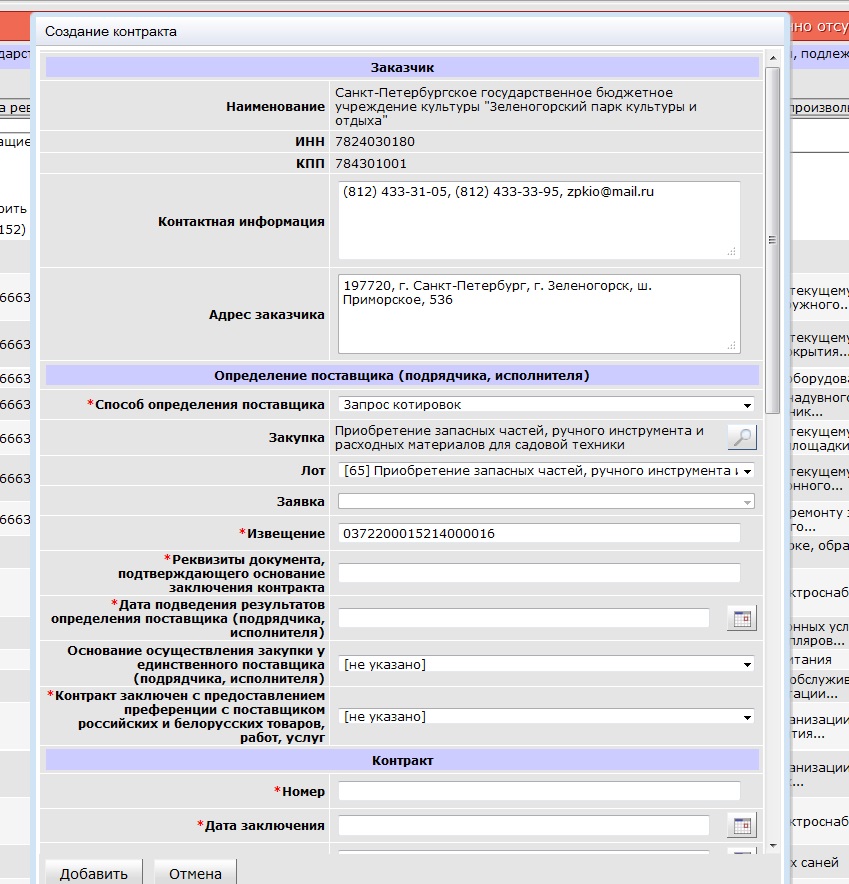This screenshot has width=849, height=884.
Task: Click the Способ определения поставщика label
Action: 206,405
